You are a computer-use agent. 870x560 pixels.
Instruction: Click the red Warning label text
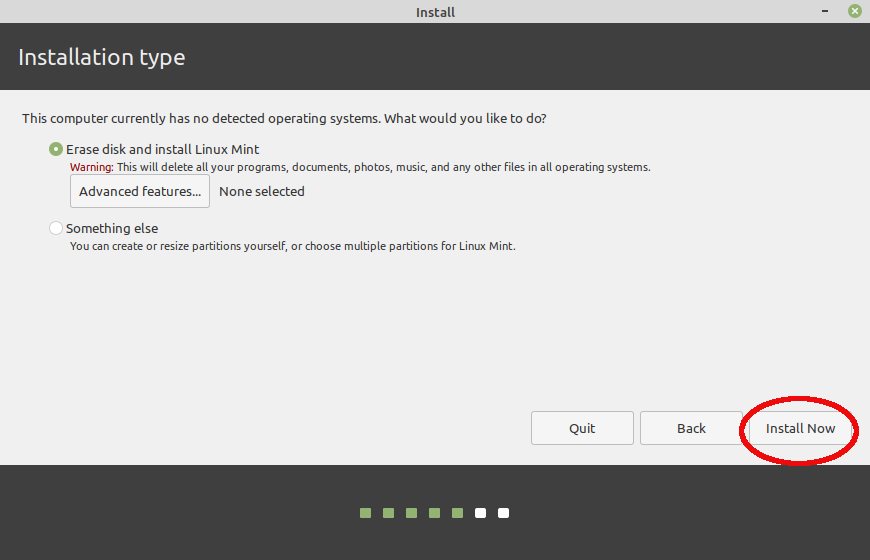[x=91, y=167]
